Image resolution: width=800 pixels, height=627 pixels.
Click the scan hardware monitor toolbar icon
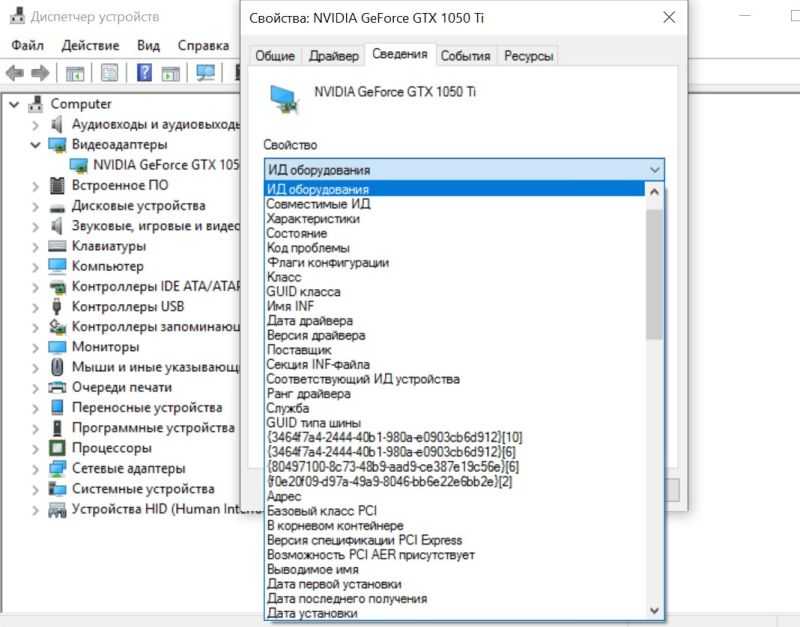click(x=206, y=73)
